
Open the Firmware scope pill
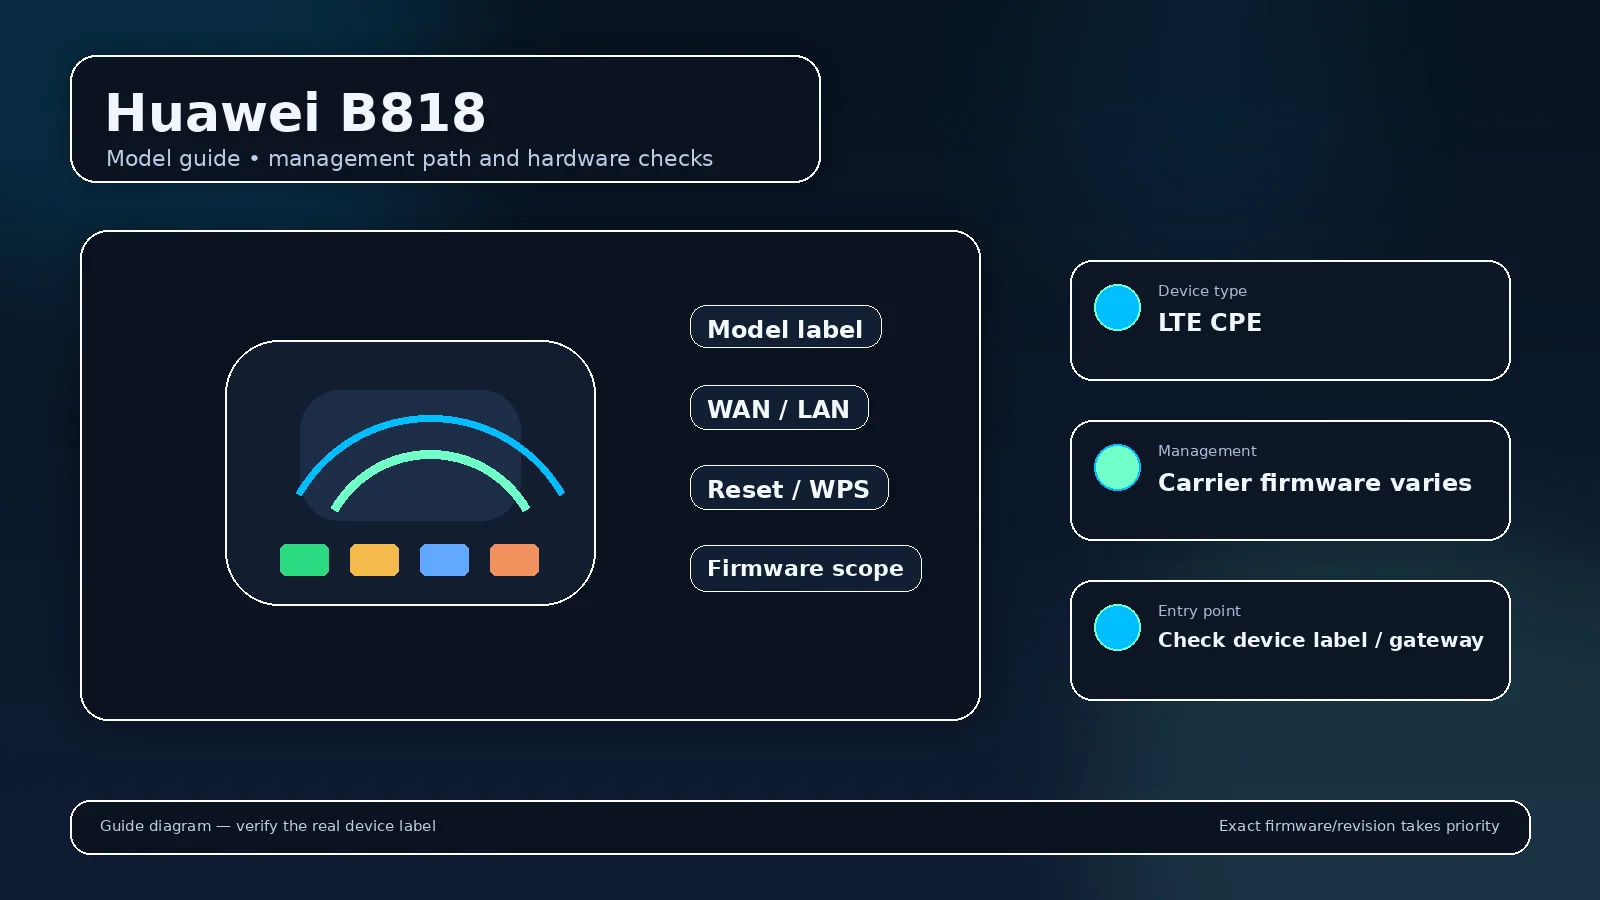[x=805, y=568]
